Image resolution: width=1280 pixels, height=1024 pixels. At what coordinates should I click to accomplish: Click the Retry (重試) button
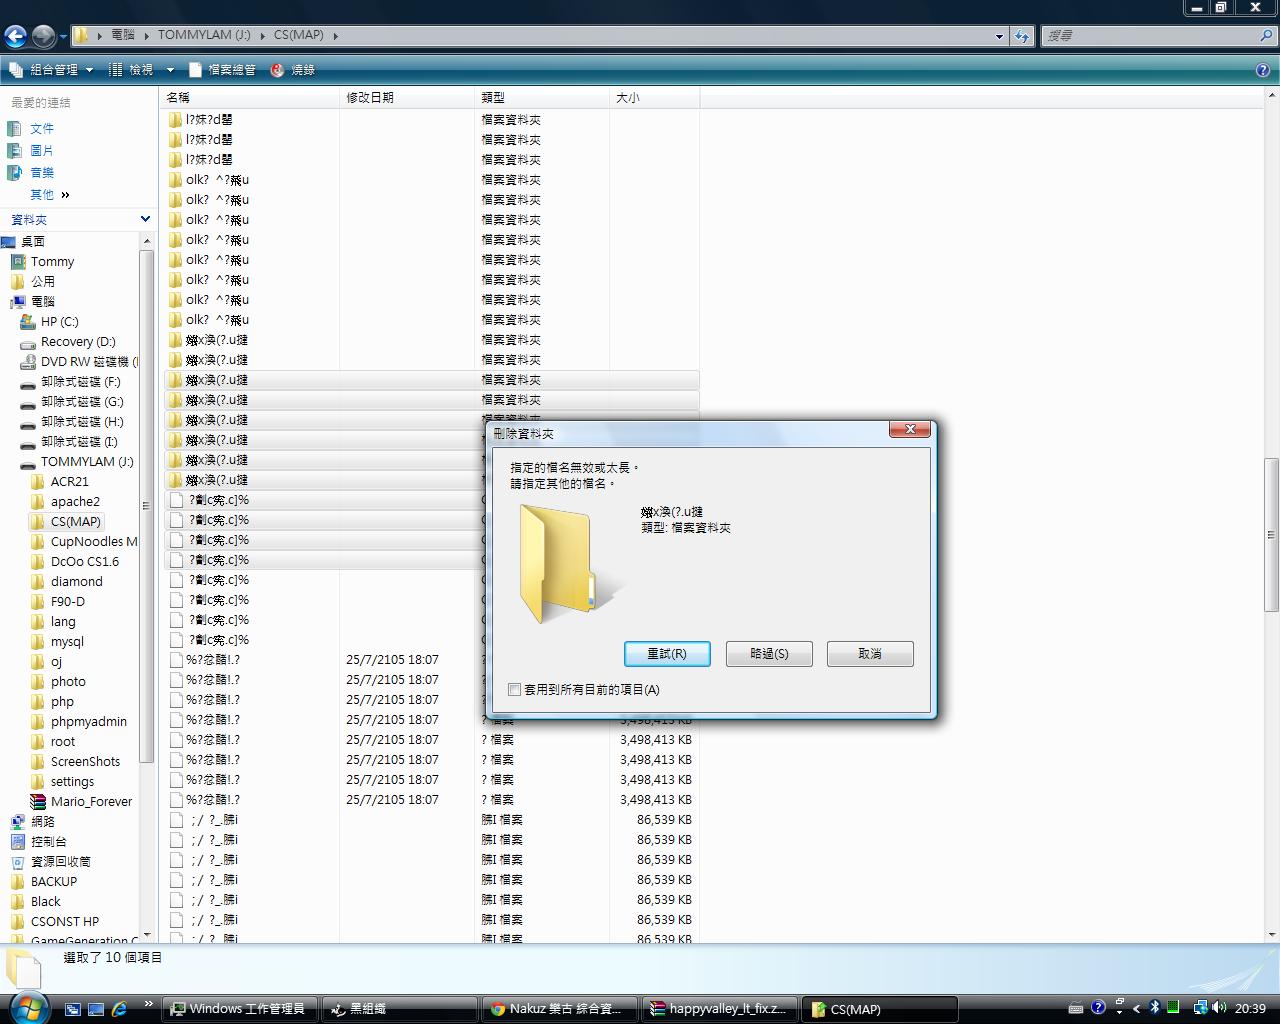pyautogui.click(x=667, y=654)
